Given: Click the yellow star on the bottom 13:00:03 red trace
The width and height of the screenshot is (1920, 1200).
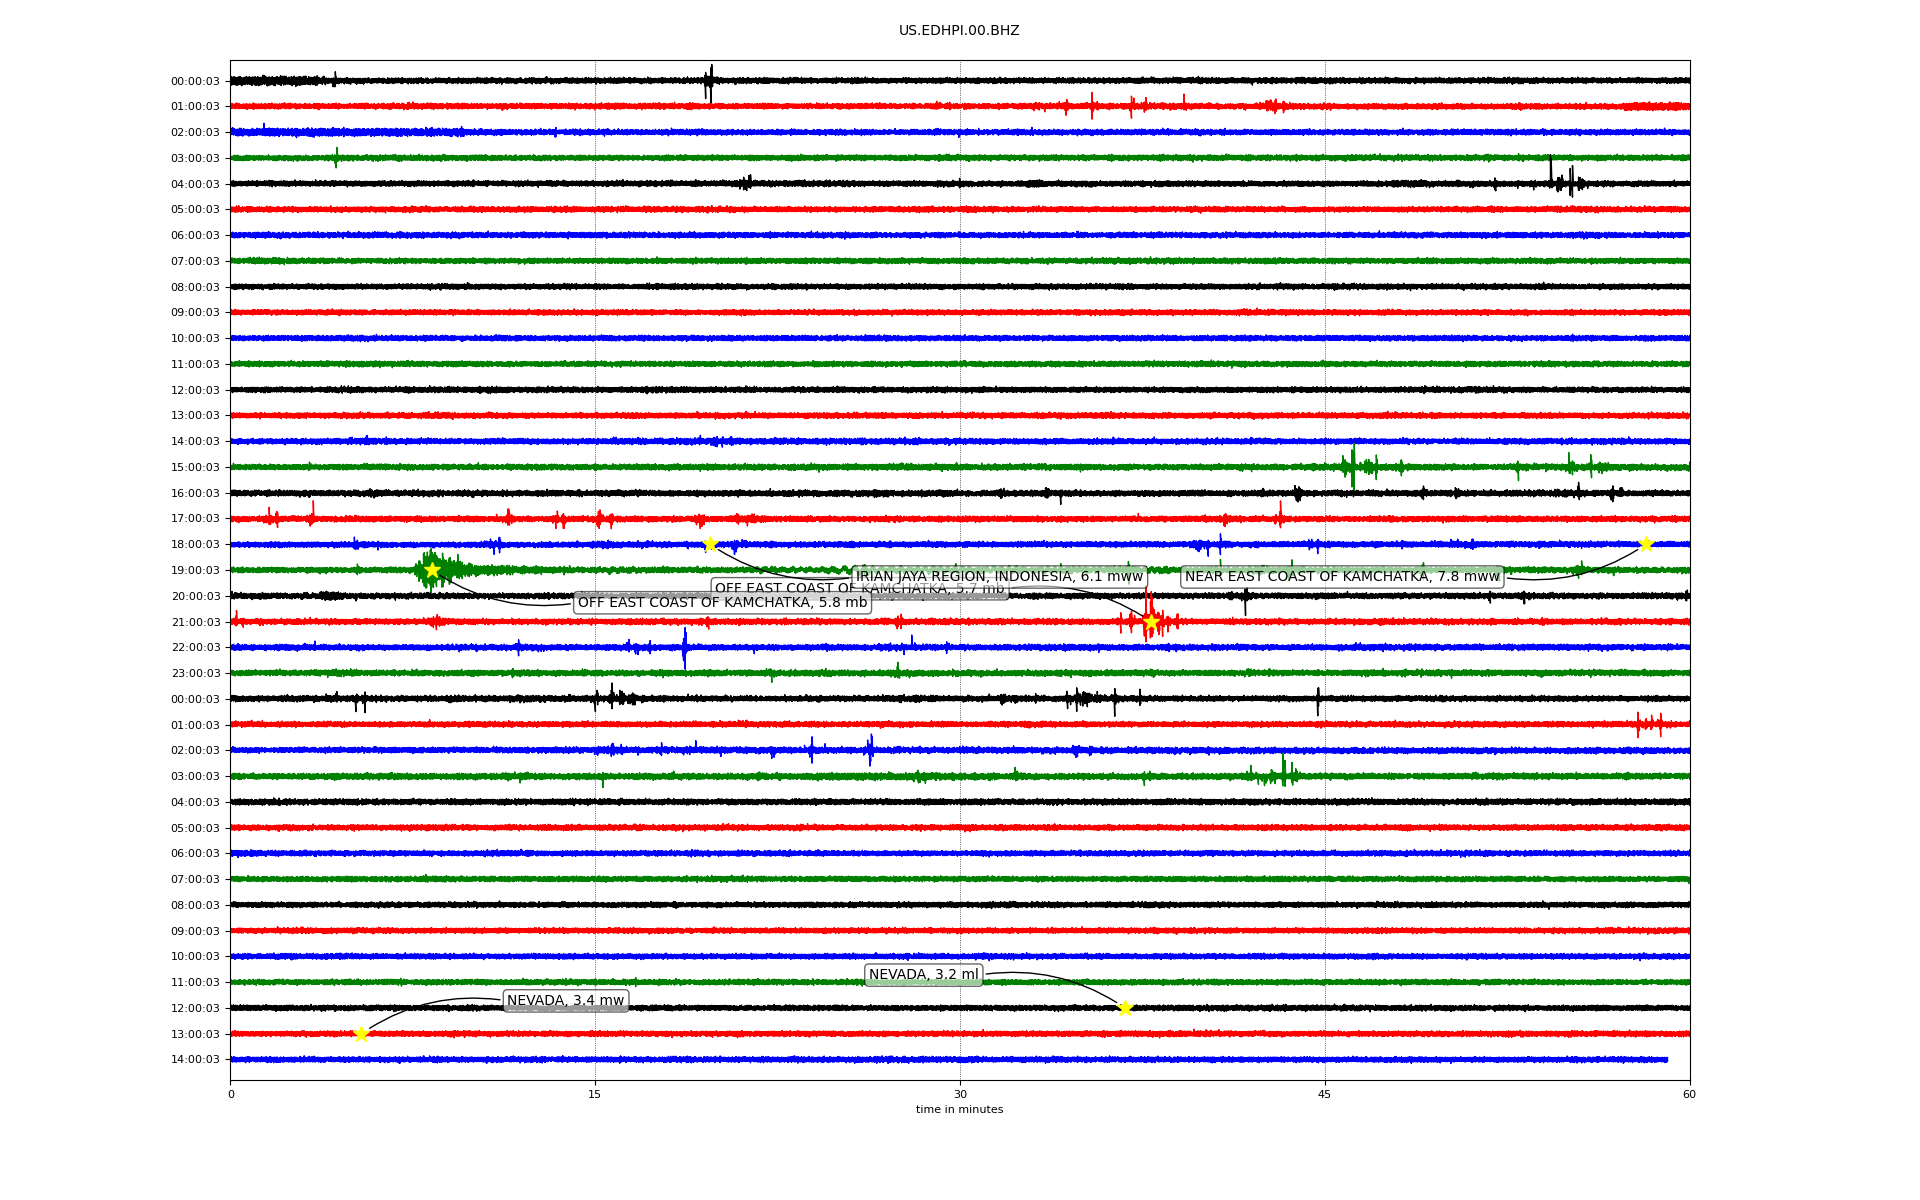Looking at the screenshot, I should [361, 1034].
